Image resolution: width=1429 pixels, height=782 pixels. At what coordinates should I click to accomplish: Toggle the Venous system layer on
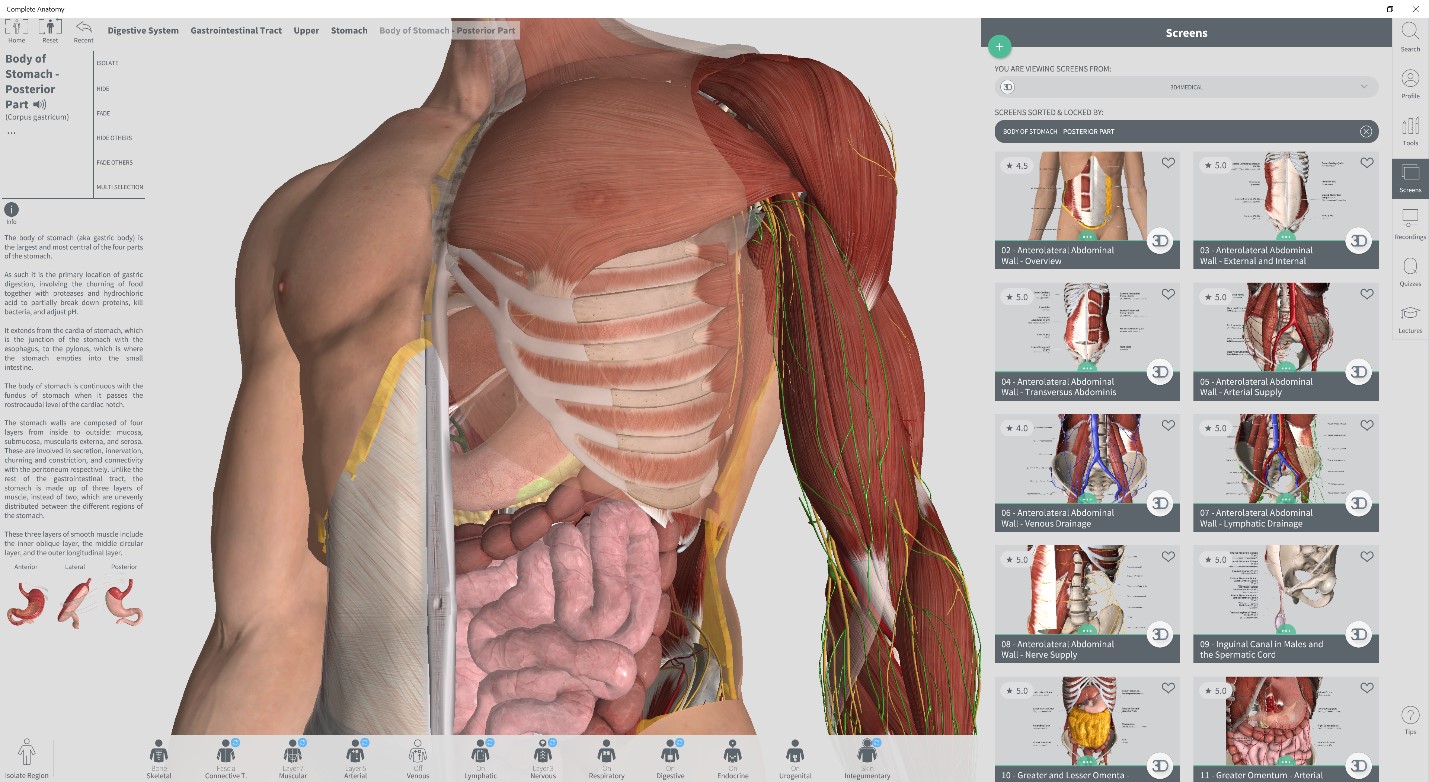point(418,755)
